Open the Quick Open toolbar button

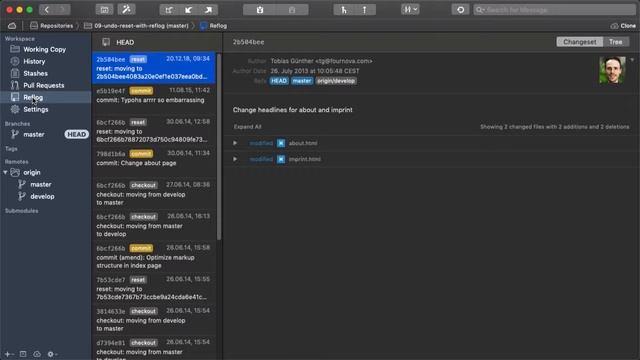point(104,10)
